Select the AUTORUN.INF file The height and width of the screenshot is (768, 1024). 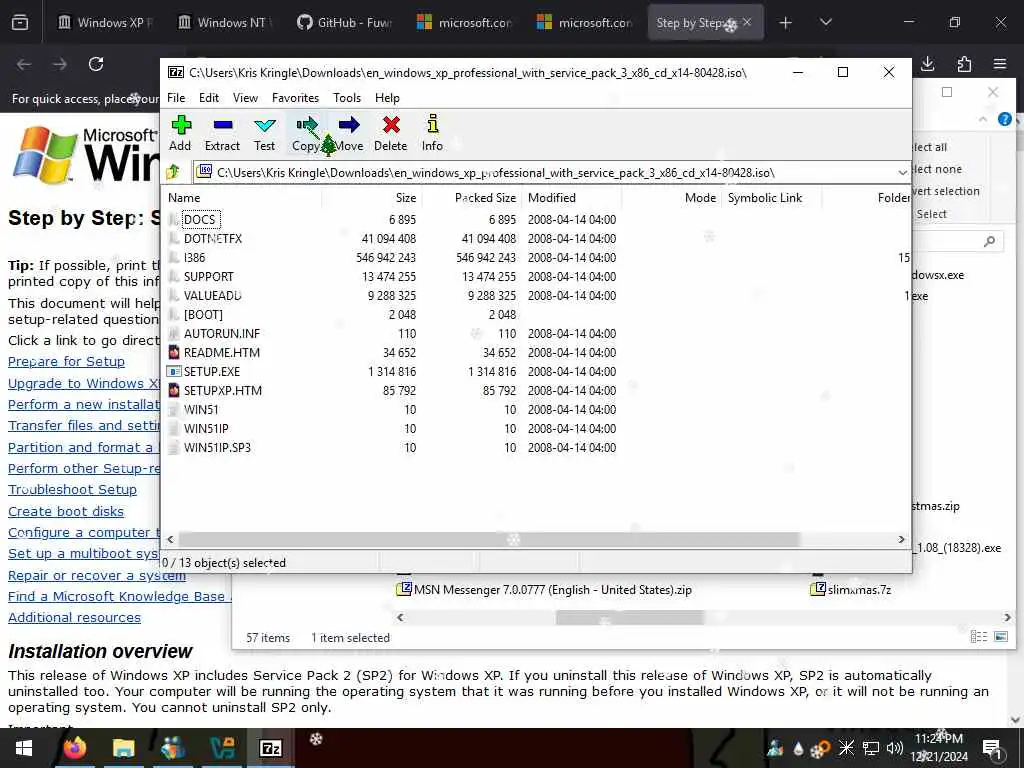pyautogui.click(x=222, y=333)
